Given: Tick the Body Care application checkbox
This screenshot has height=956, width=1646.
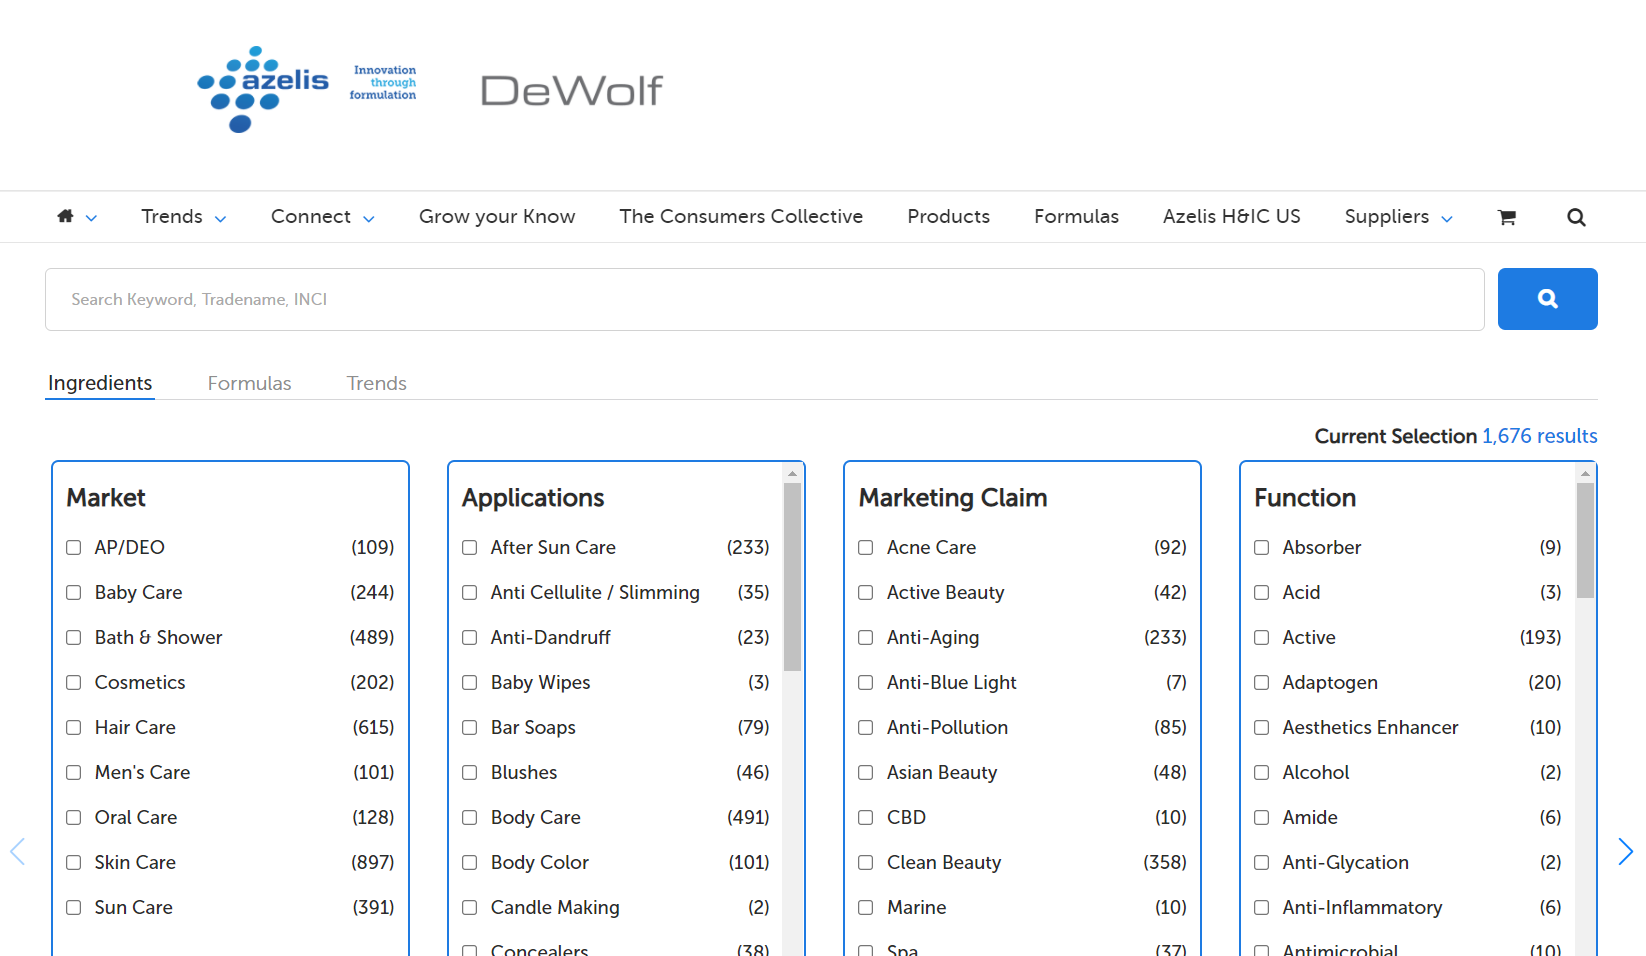Looking at the screenshot, I should (x=470, y=818).
